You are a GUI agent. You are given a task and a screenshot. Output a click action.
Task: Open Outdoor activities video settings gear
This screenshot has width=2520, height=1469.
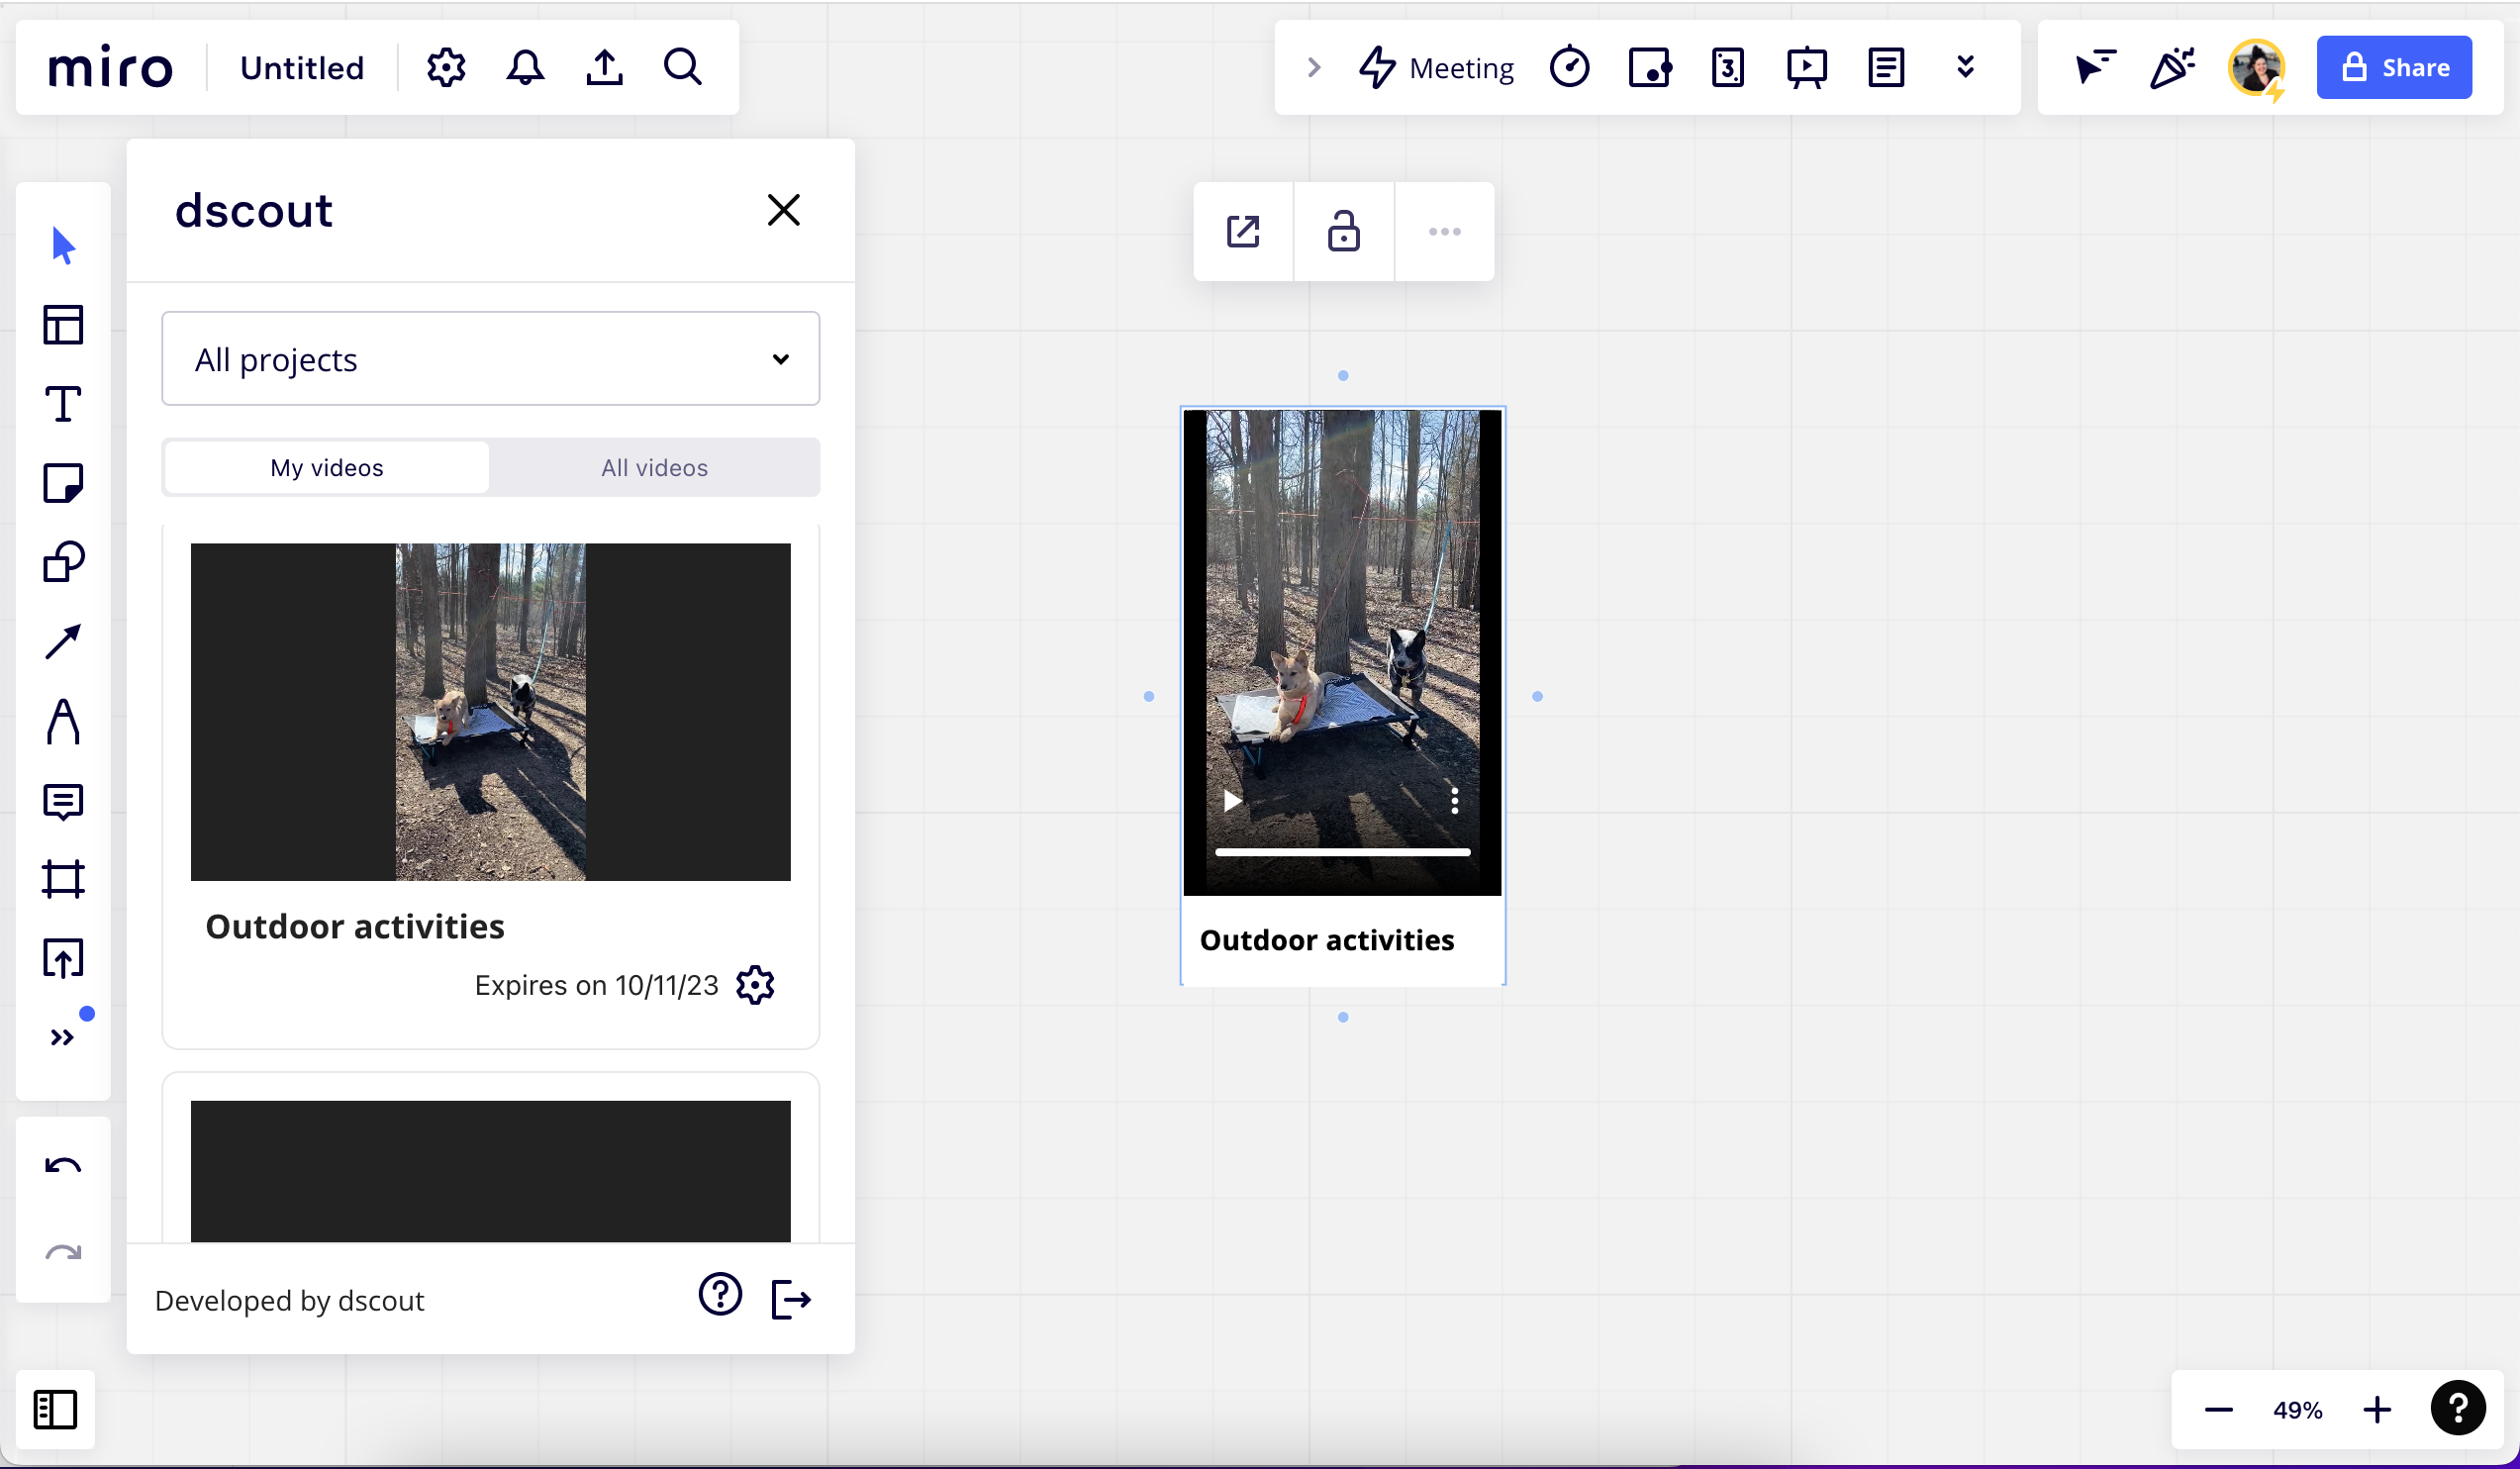tap(755, 985)
